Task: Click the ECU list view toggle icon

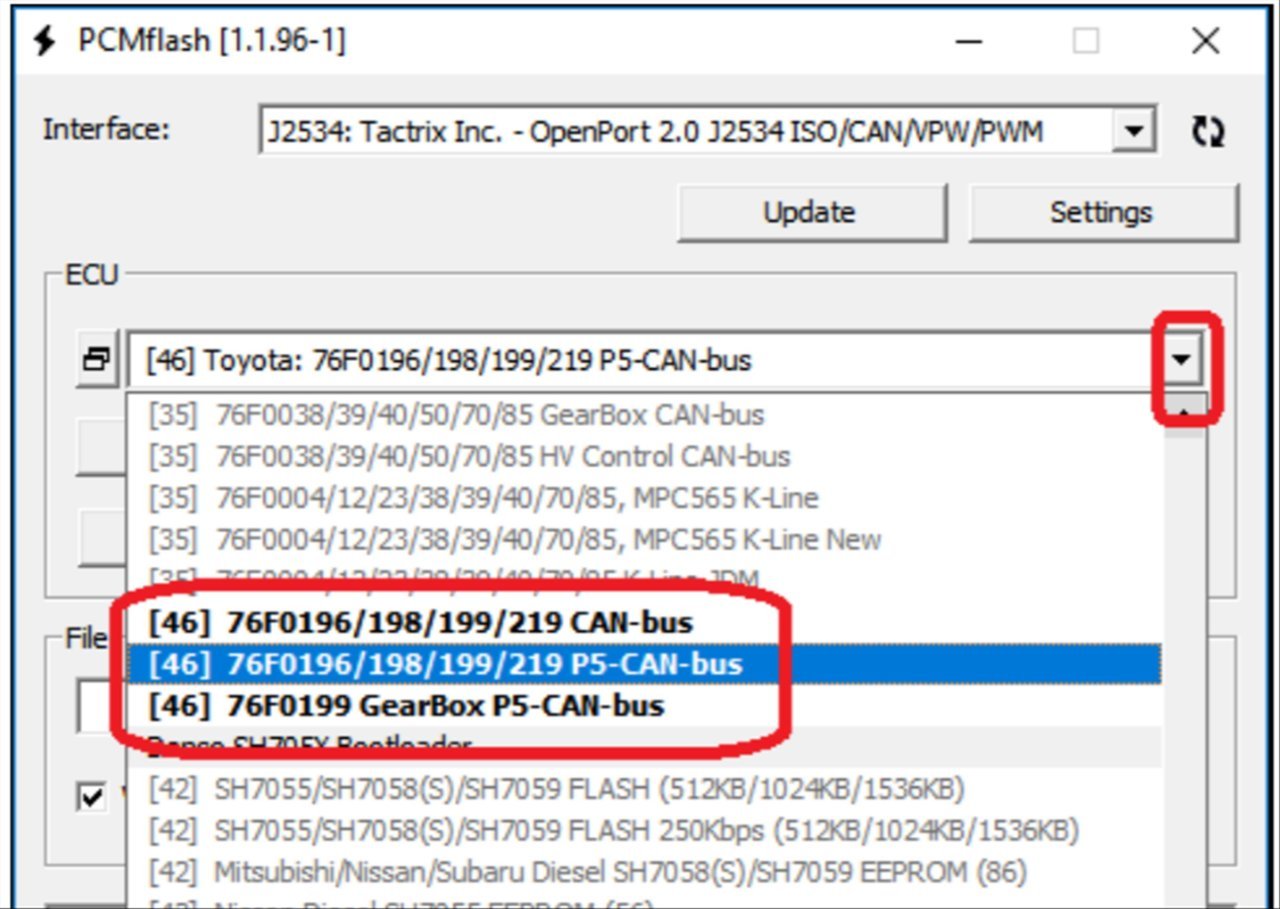Action: [x=97, y=359]
